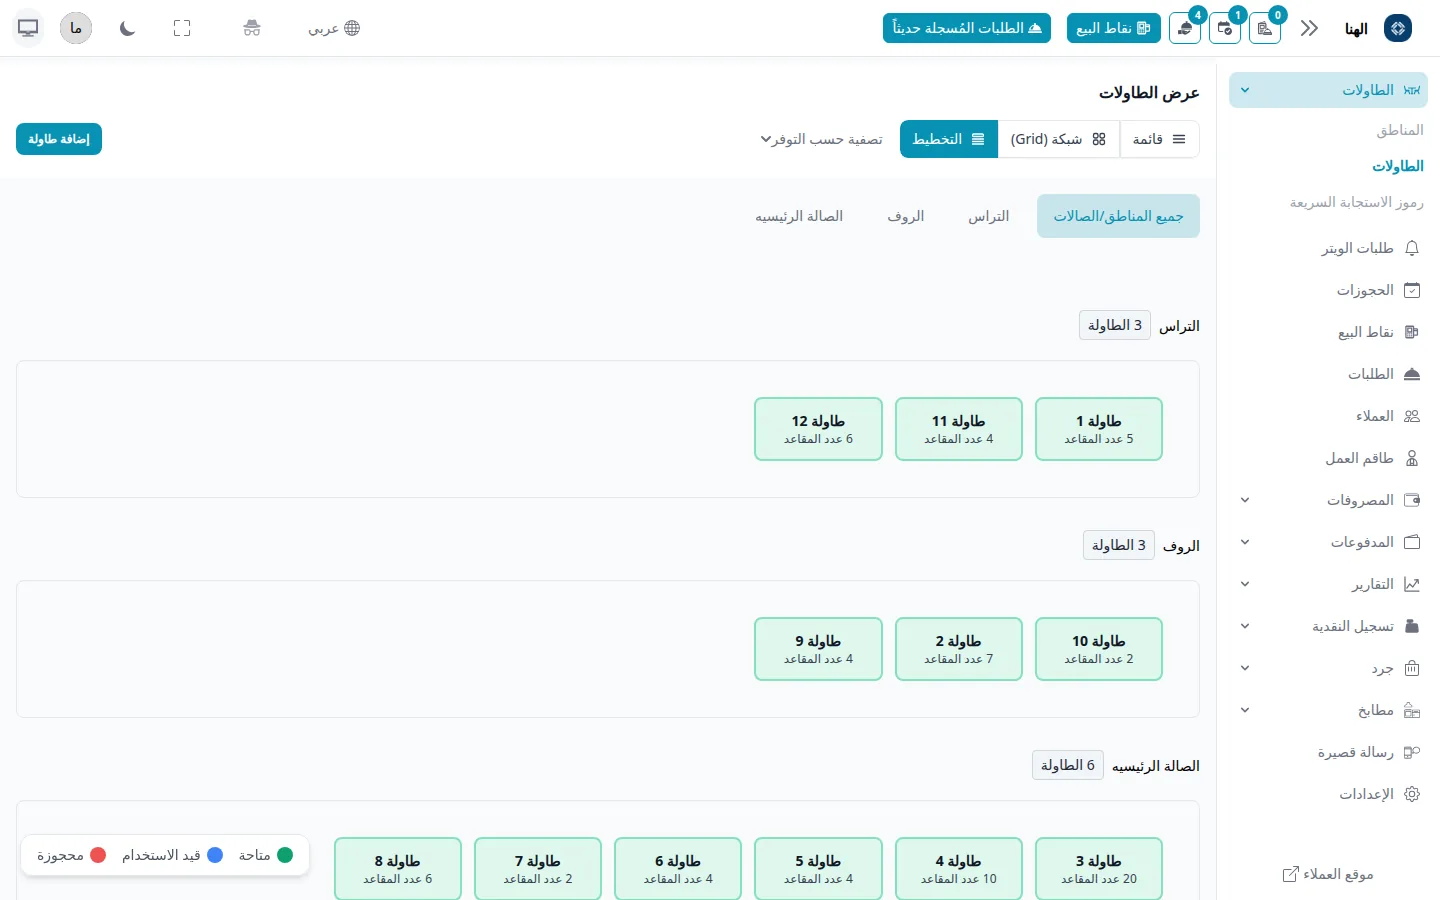Expand المدفوعات submenu
This screenshot has width=1440, height=900.
[1328, 542]
